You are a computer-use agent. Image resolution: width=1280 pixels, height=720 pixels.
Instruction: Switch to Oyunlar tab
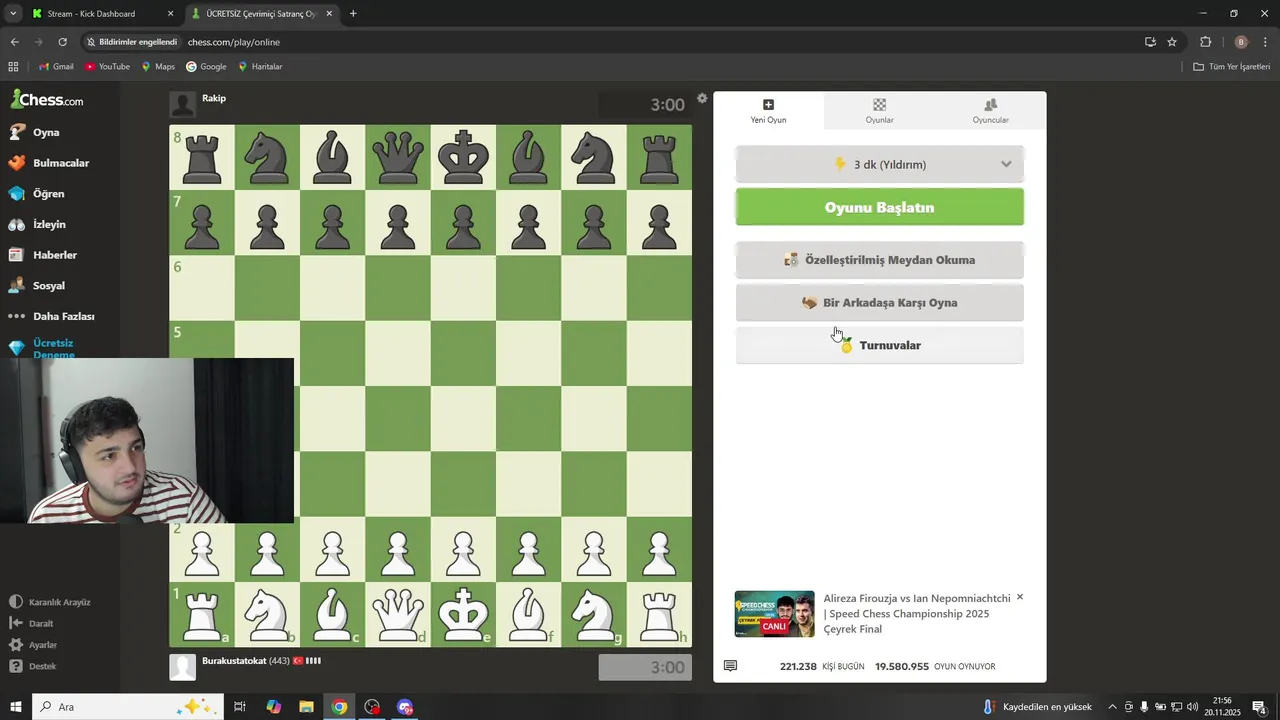880,110
